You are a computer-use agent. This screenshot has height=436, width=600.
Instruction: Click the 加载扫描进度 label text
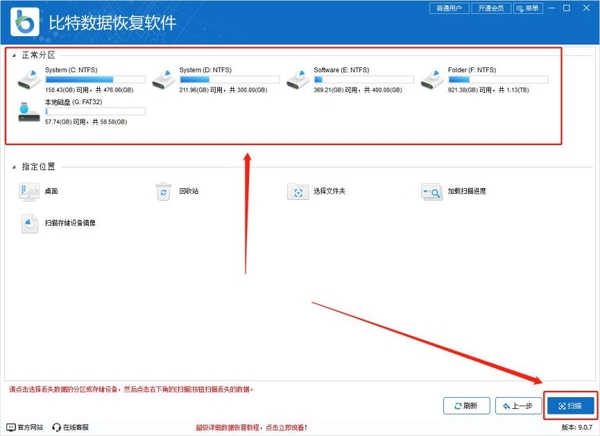(x=467, y=191)
